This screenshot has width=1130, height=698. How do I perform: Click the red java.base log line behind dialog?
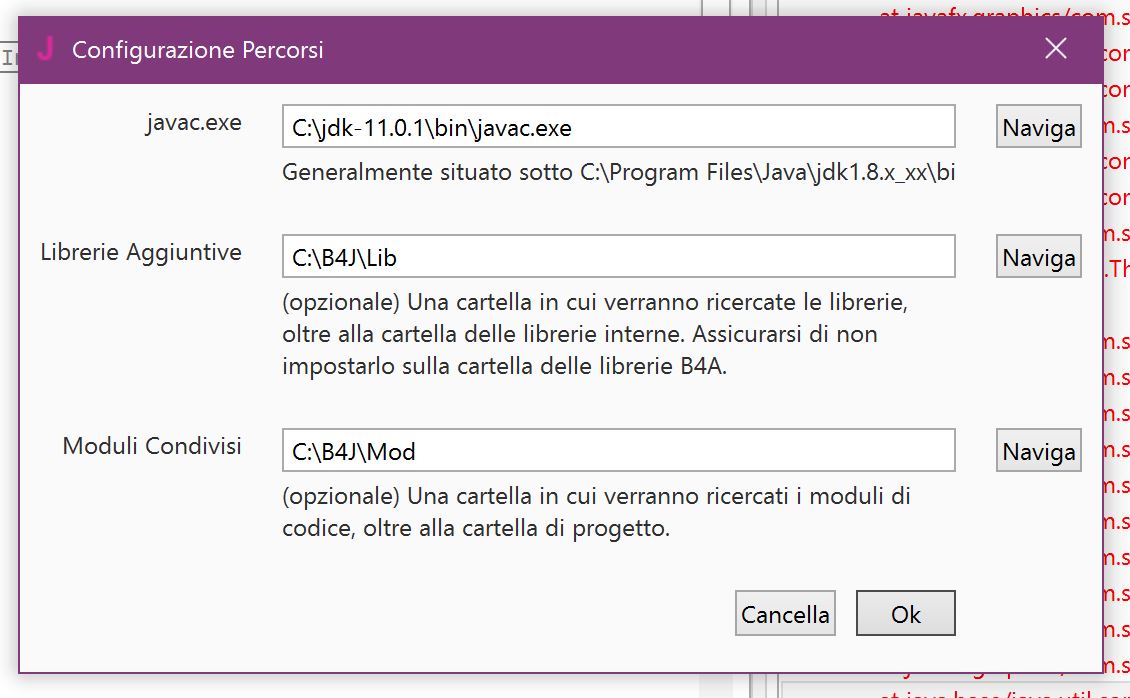(1000, 691)
